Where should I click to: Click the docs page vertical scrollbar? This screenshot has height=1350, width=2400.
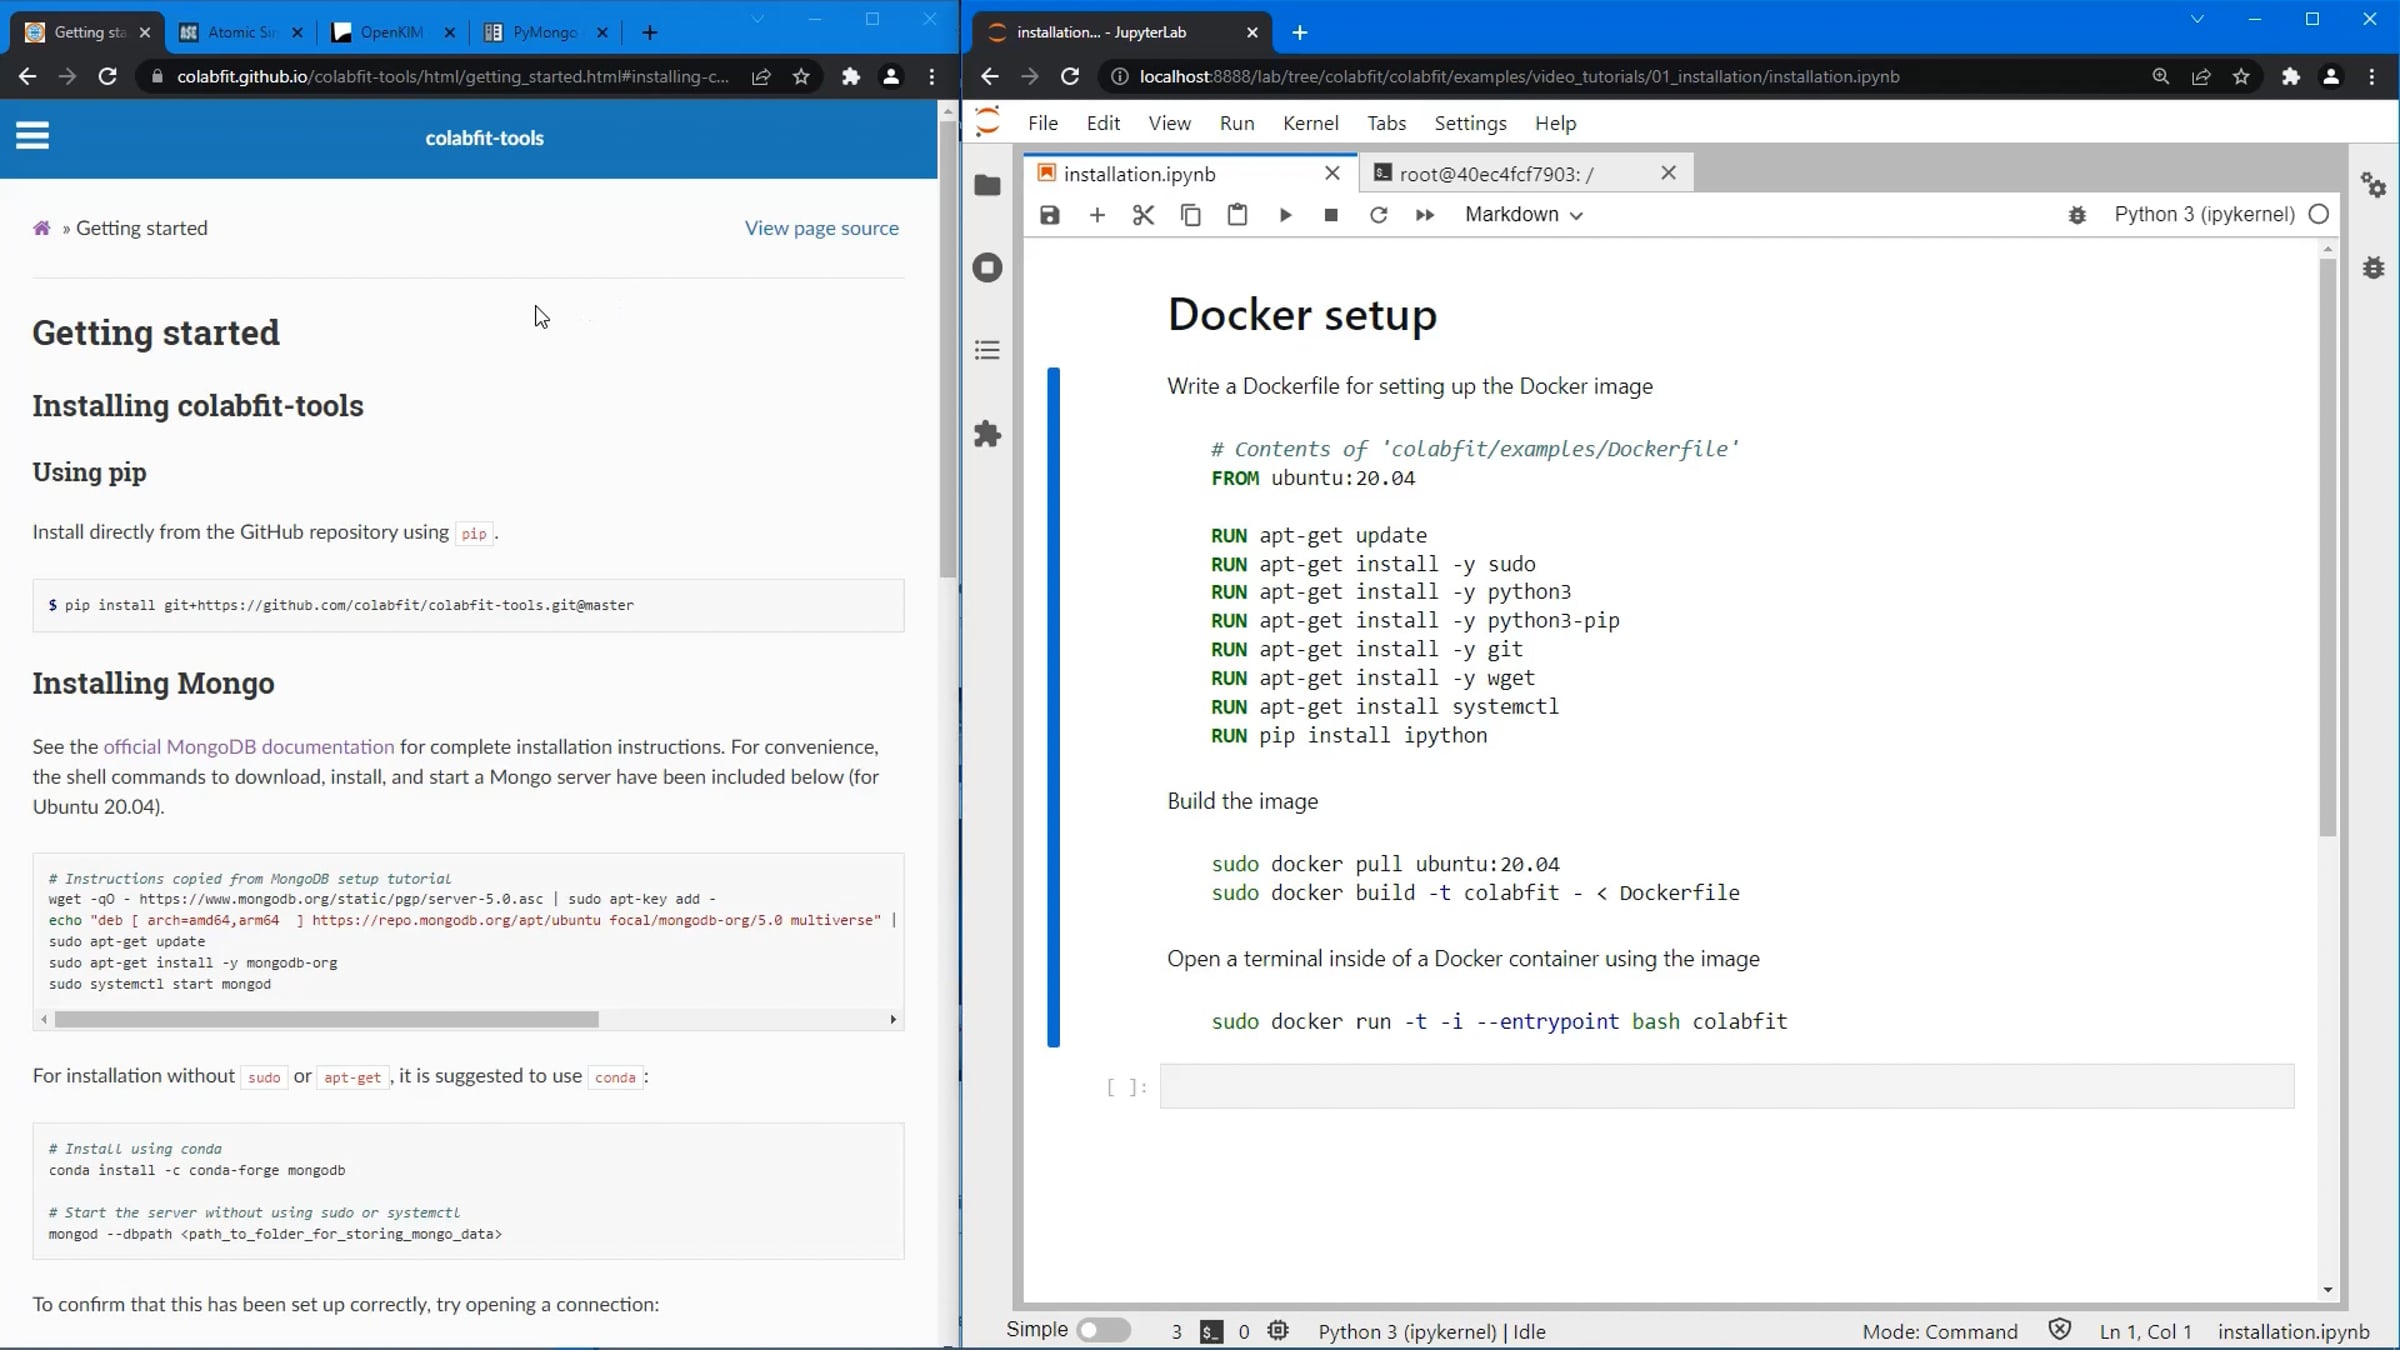[948, 350]
